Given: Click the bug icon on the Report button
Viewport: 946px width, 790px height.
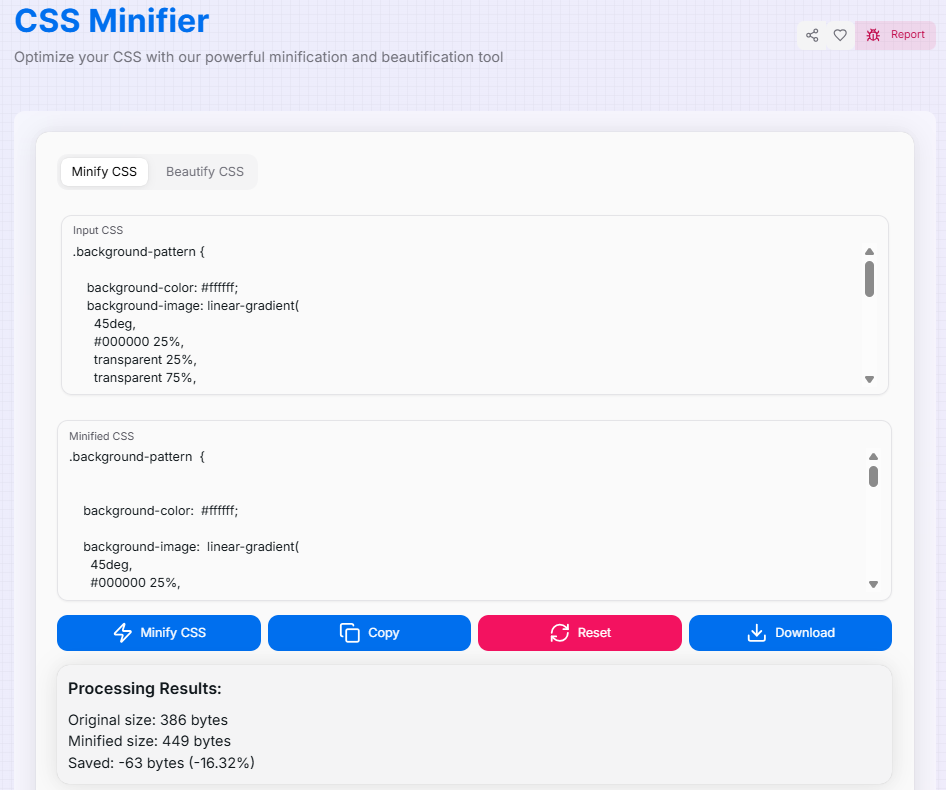Looking at the screenshot, I should pos(874,34).
